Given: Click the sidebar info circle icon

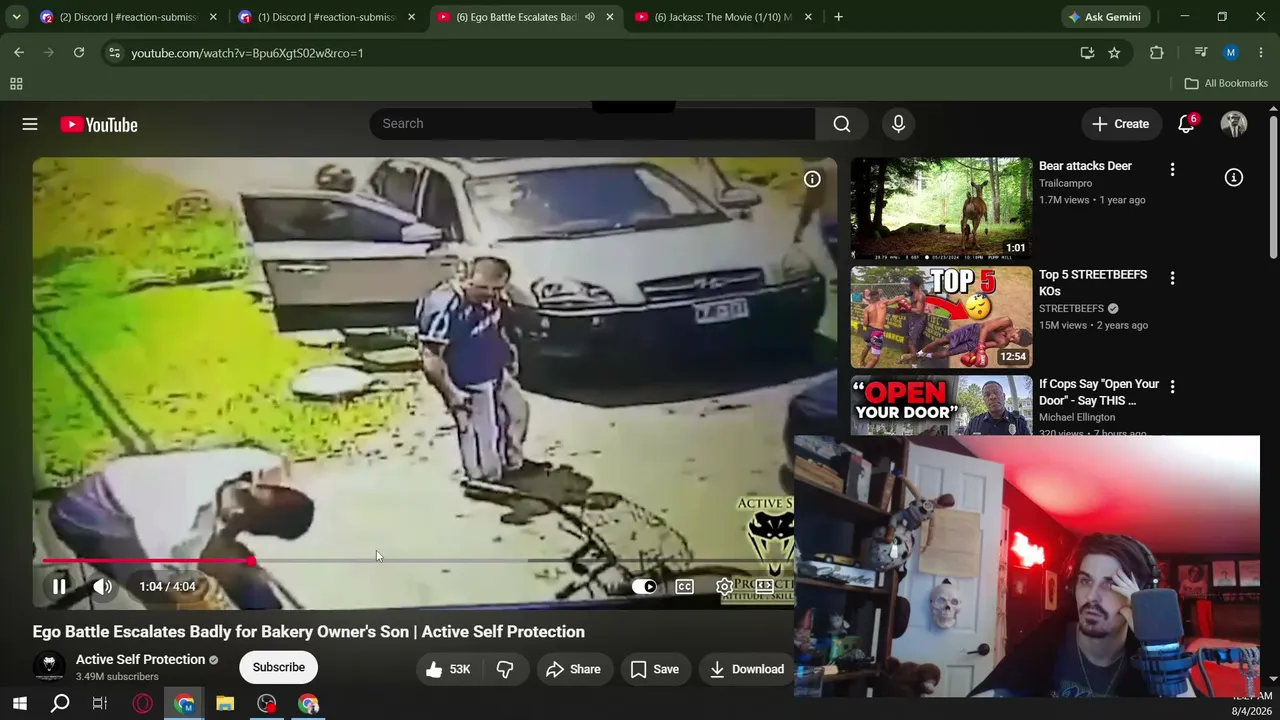Looking at the screenshot, I should pyautogui.click(x=1234, y=178).
